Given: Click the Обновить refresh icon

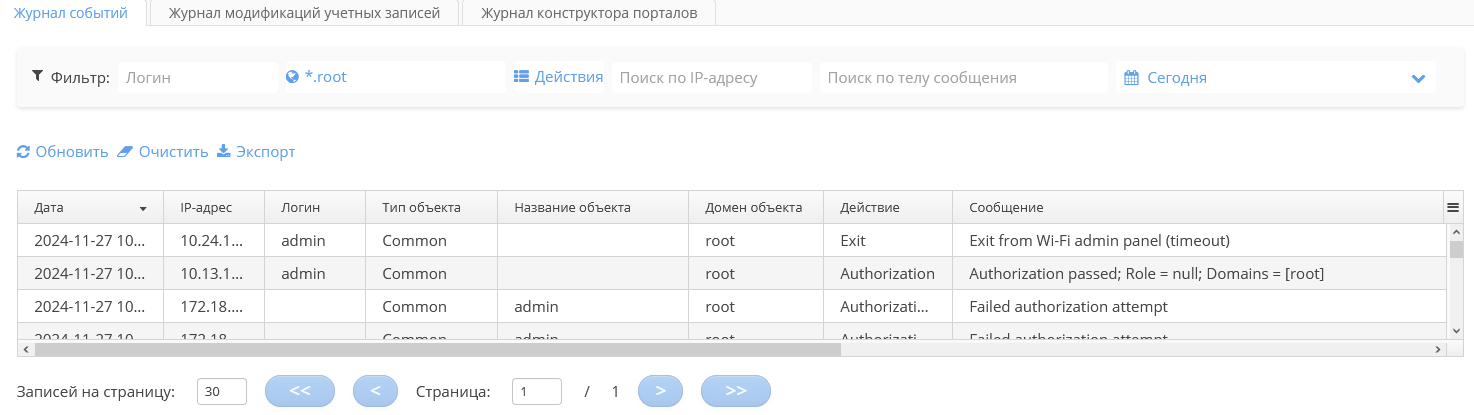Looking at the screenshot, I should pos(24,152).
